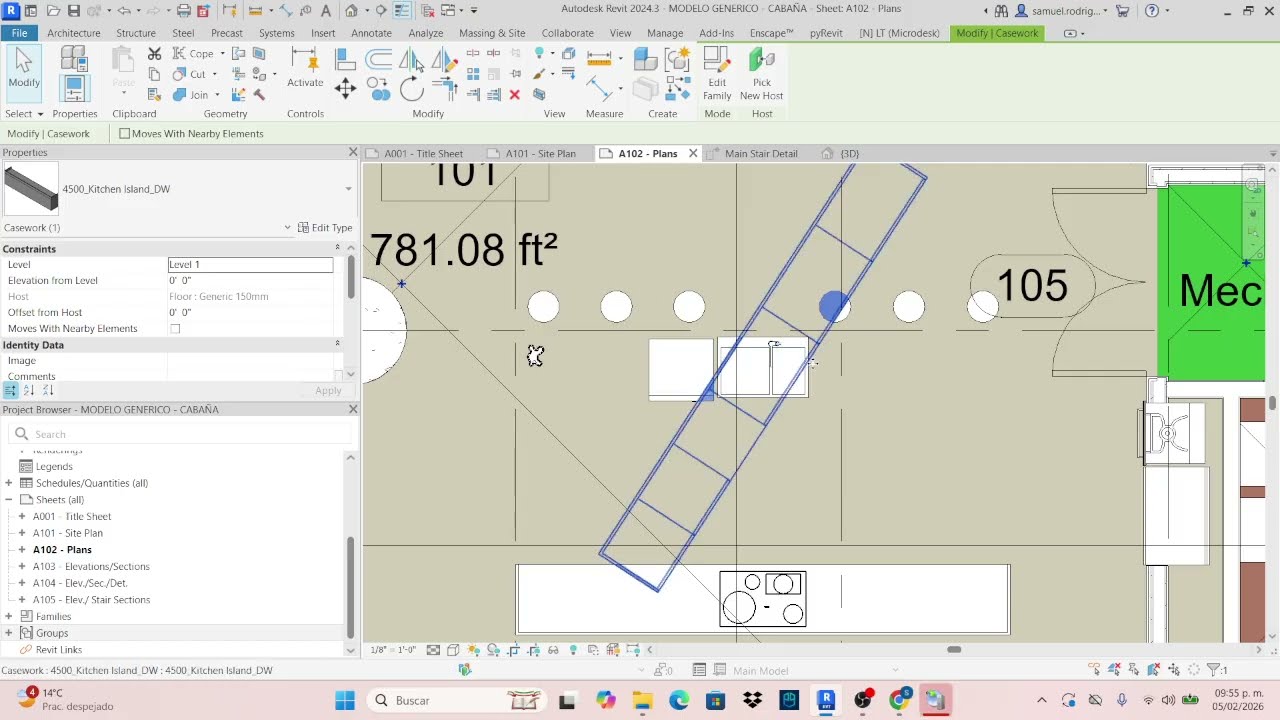
Task: Click the red Delete icon
Action: coord(514,95)
